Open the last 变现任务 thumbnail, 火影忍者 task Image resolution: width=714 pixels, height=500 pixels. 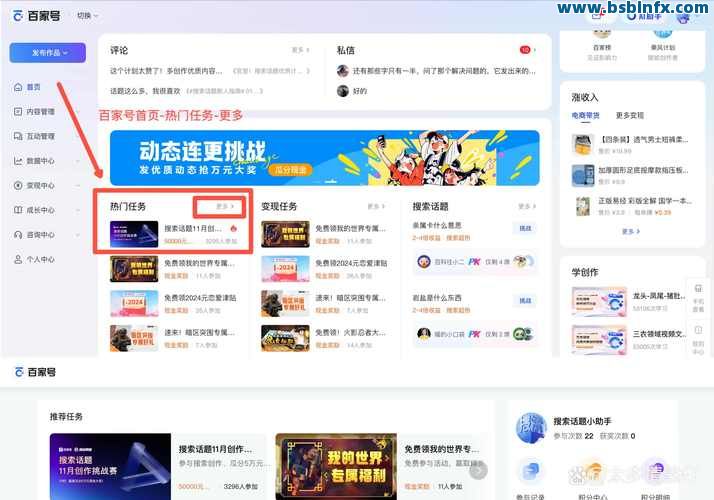click(286, 338)
